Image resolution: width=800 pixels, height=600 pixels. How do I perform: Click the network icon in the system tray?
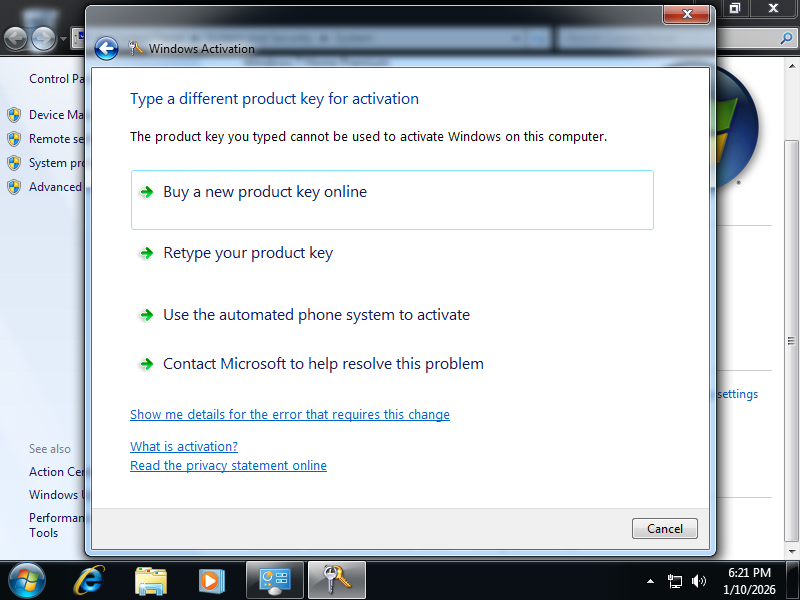(x=674, y=581)
